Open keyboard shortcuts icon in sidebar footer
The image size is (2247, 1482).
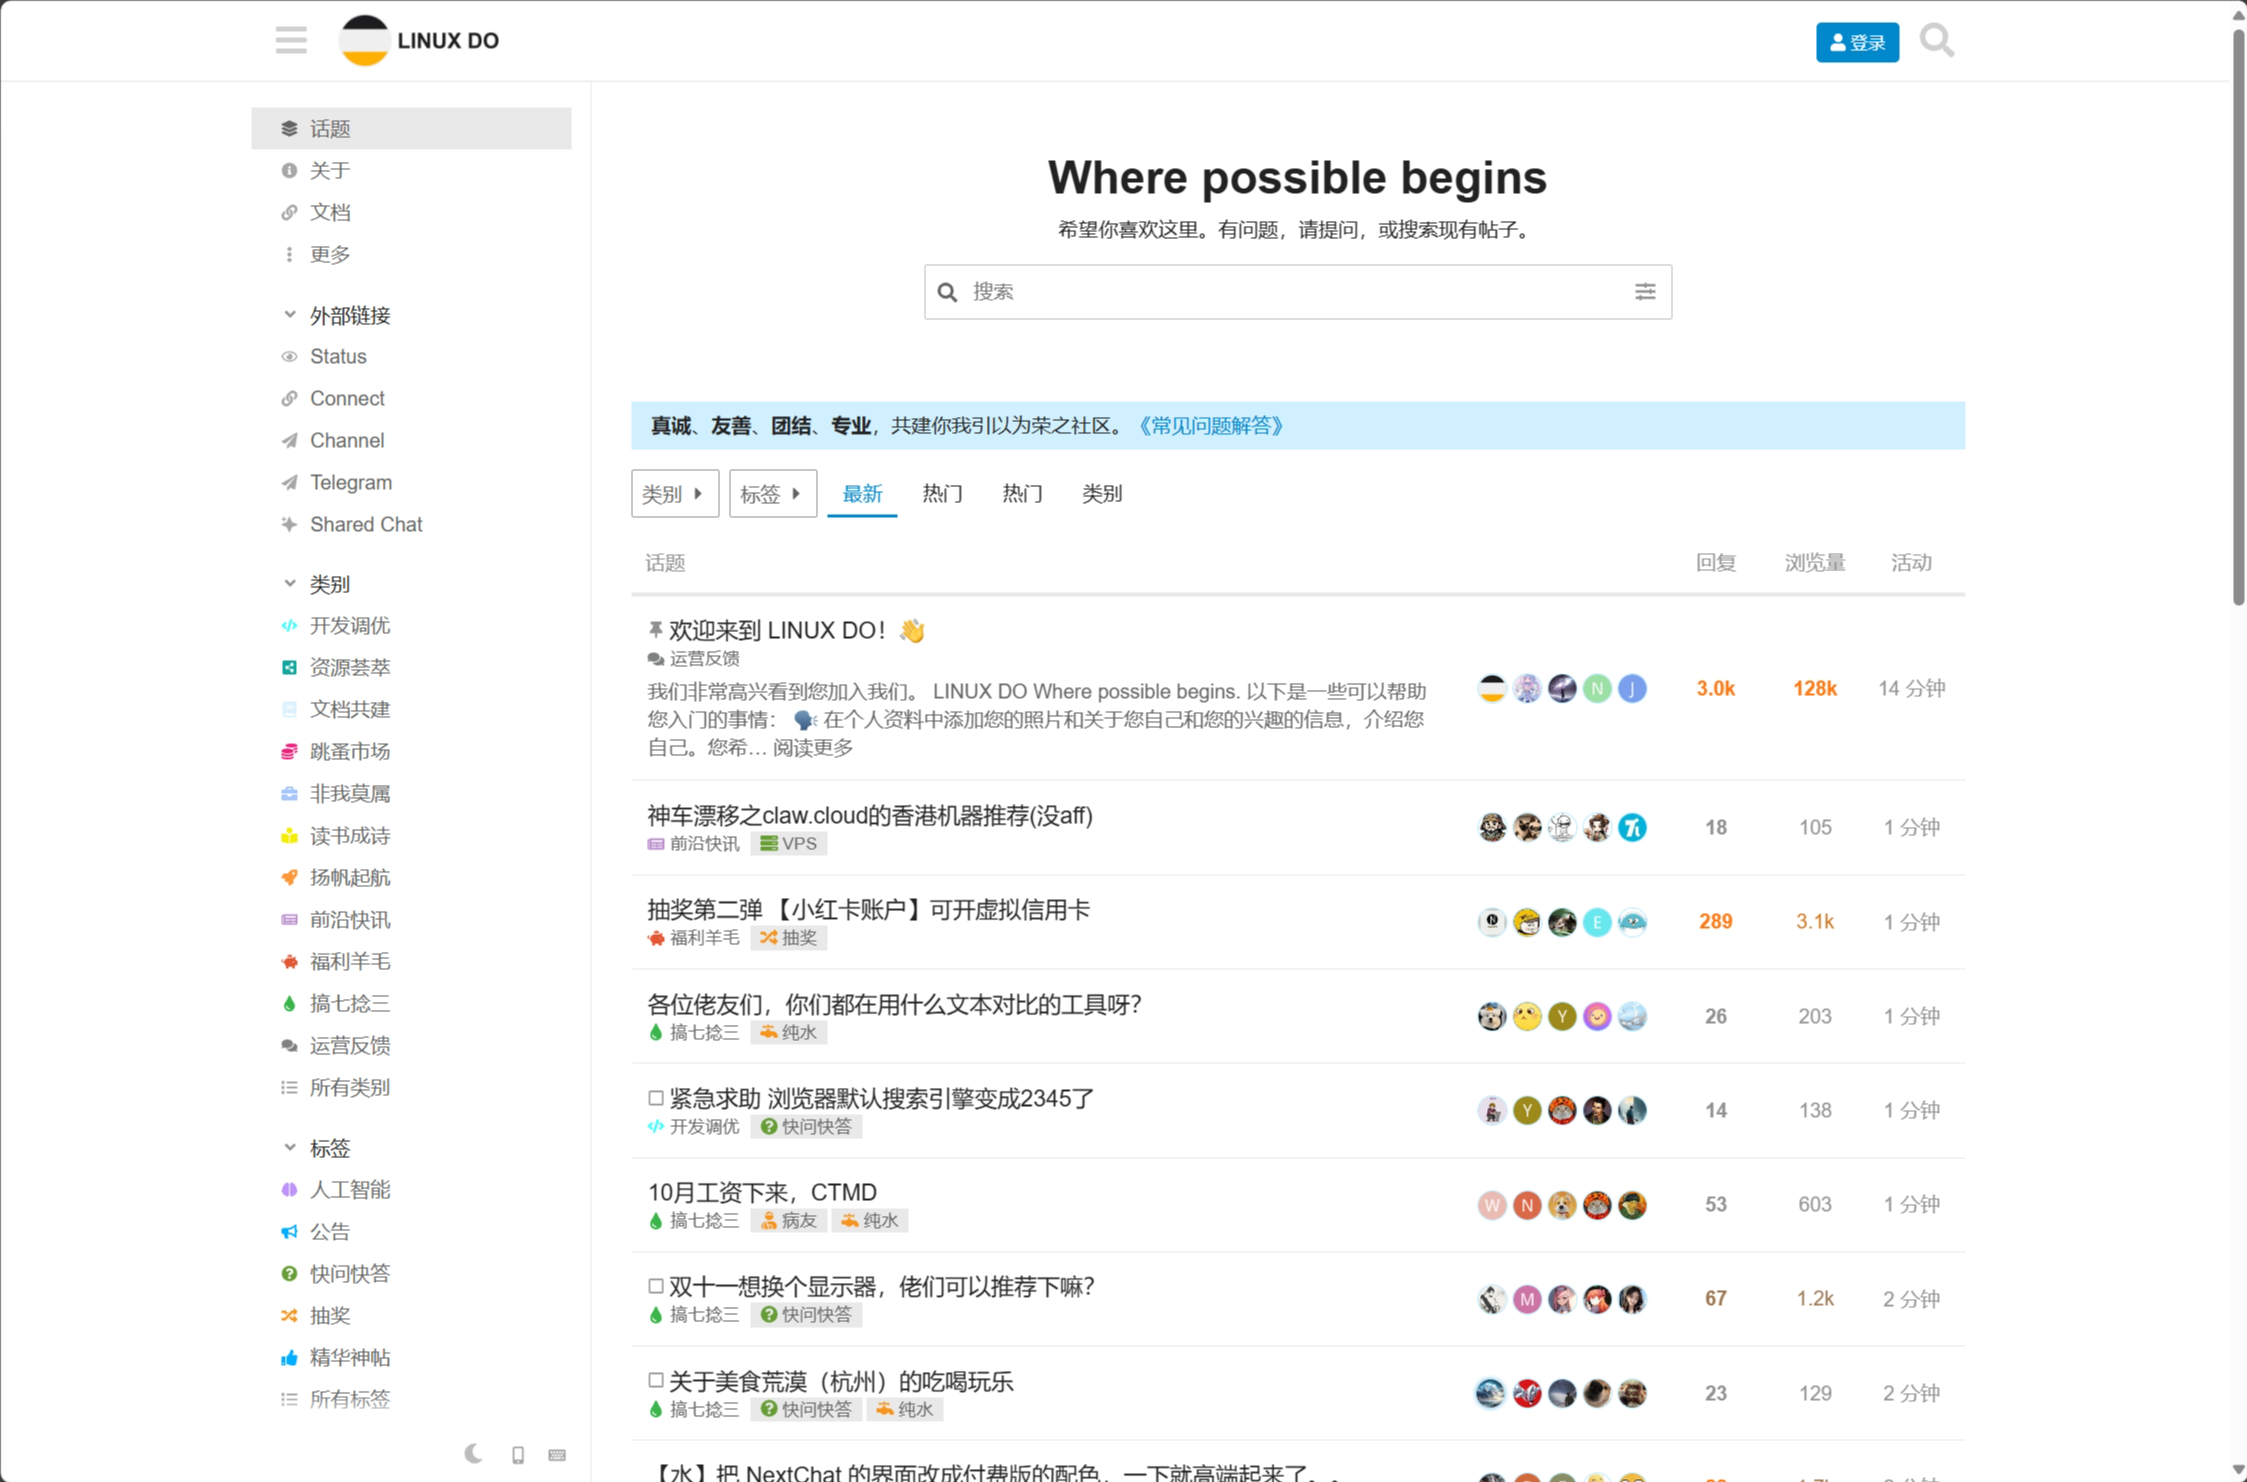(x=558, y=1455)
